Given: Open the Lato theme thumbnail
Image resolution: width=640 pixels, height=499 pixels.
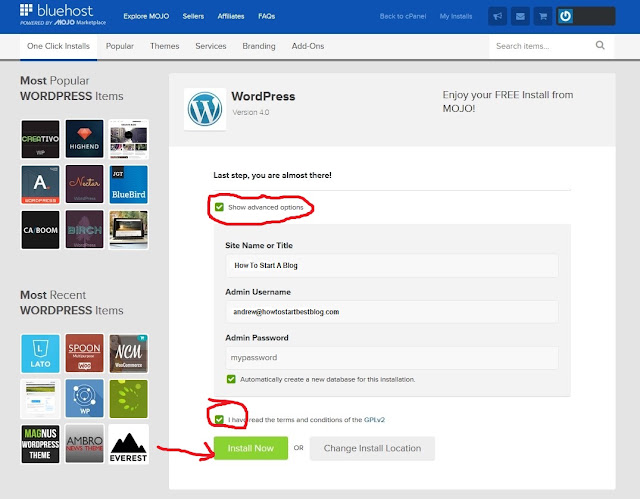Looking at the screenshot, I should click(x=40, y=353).
